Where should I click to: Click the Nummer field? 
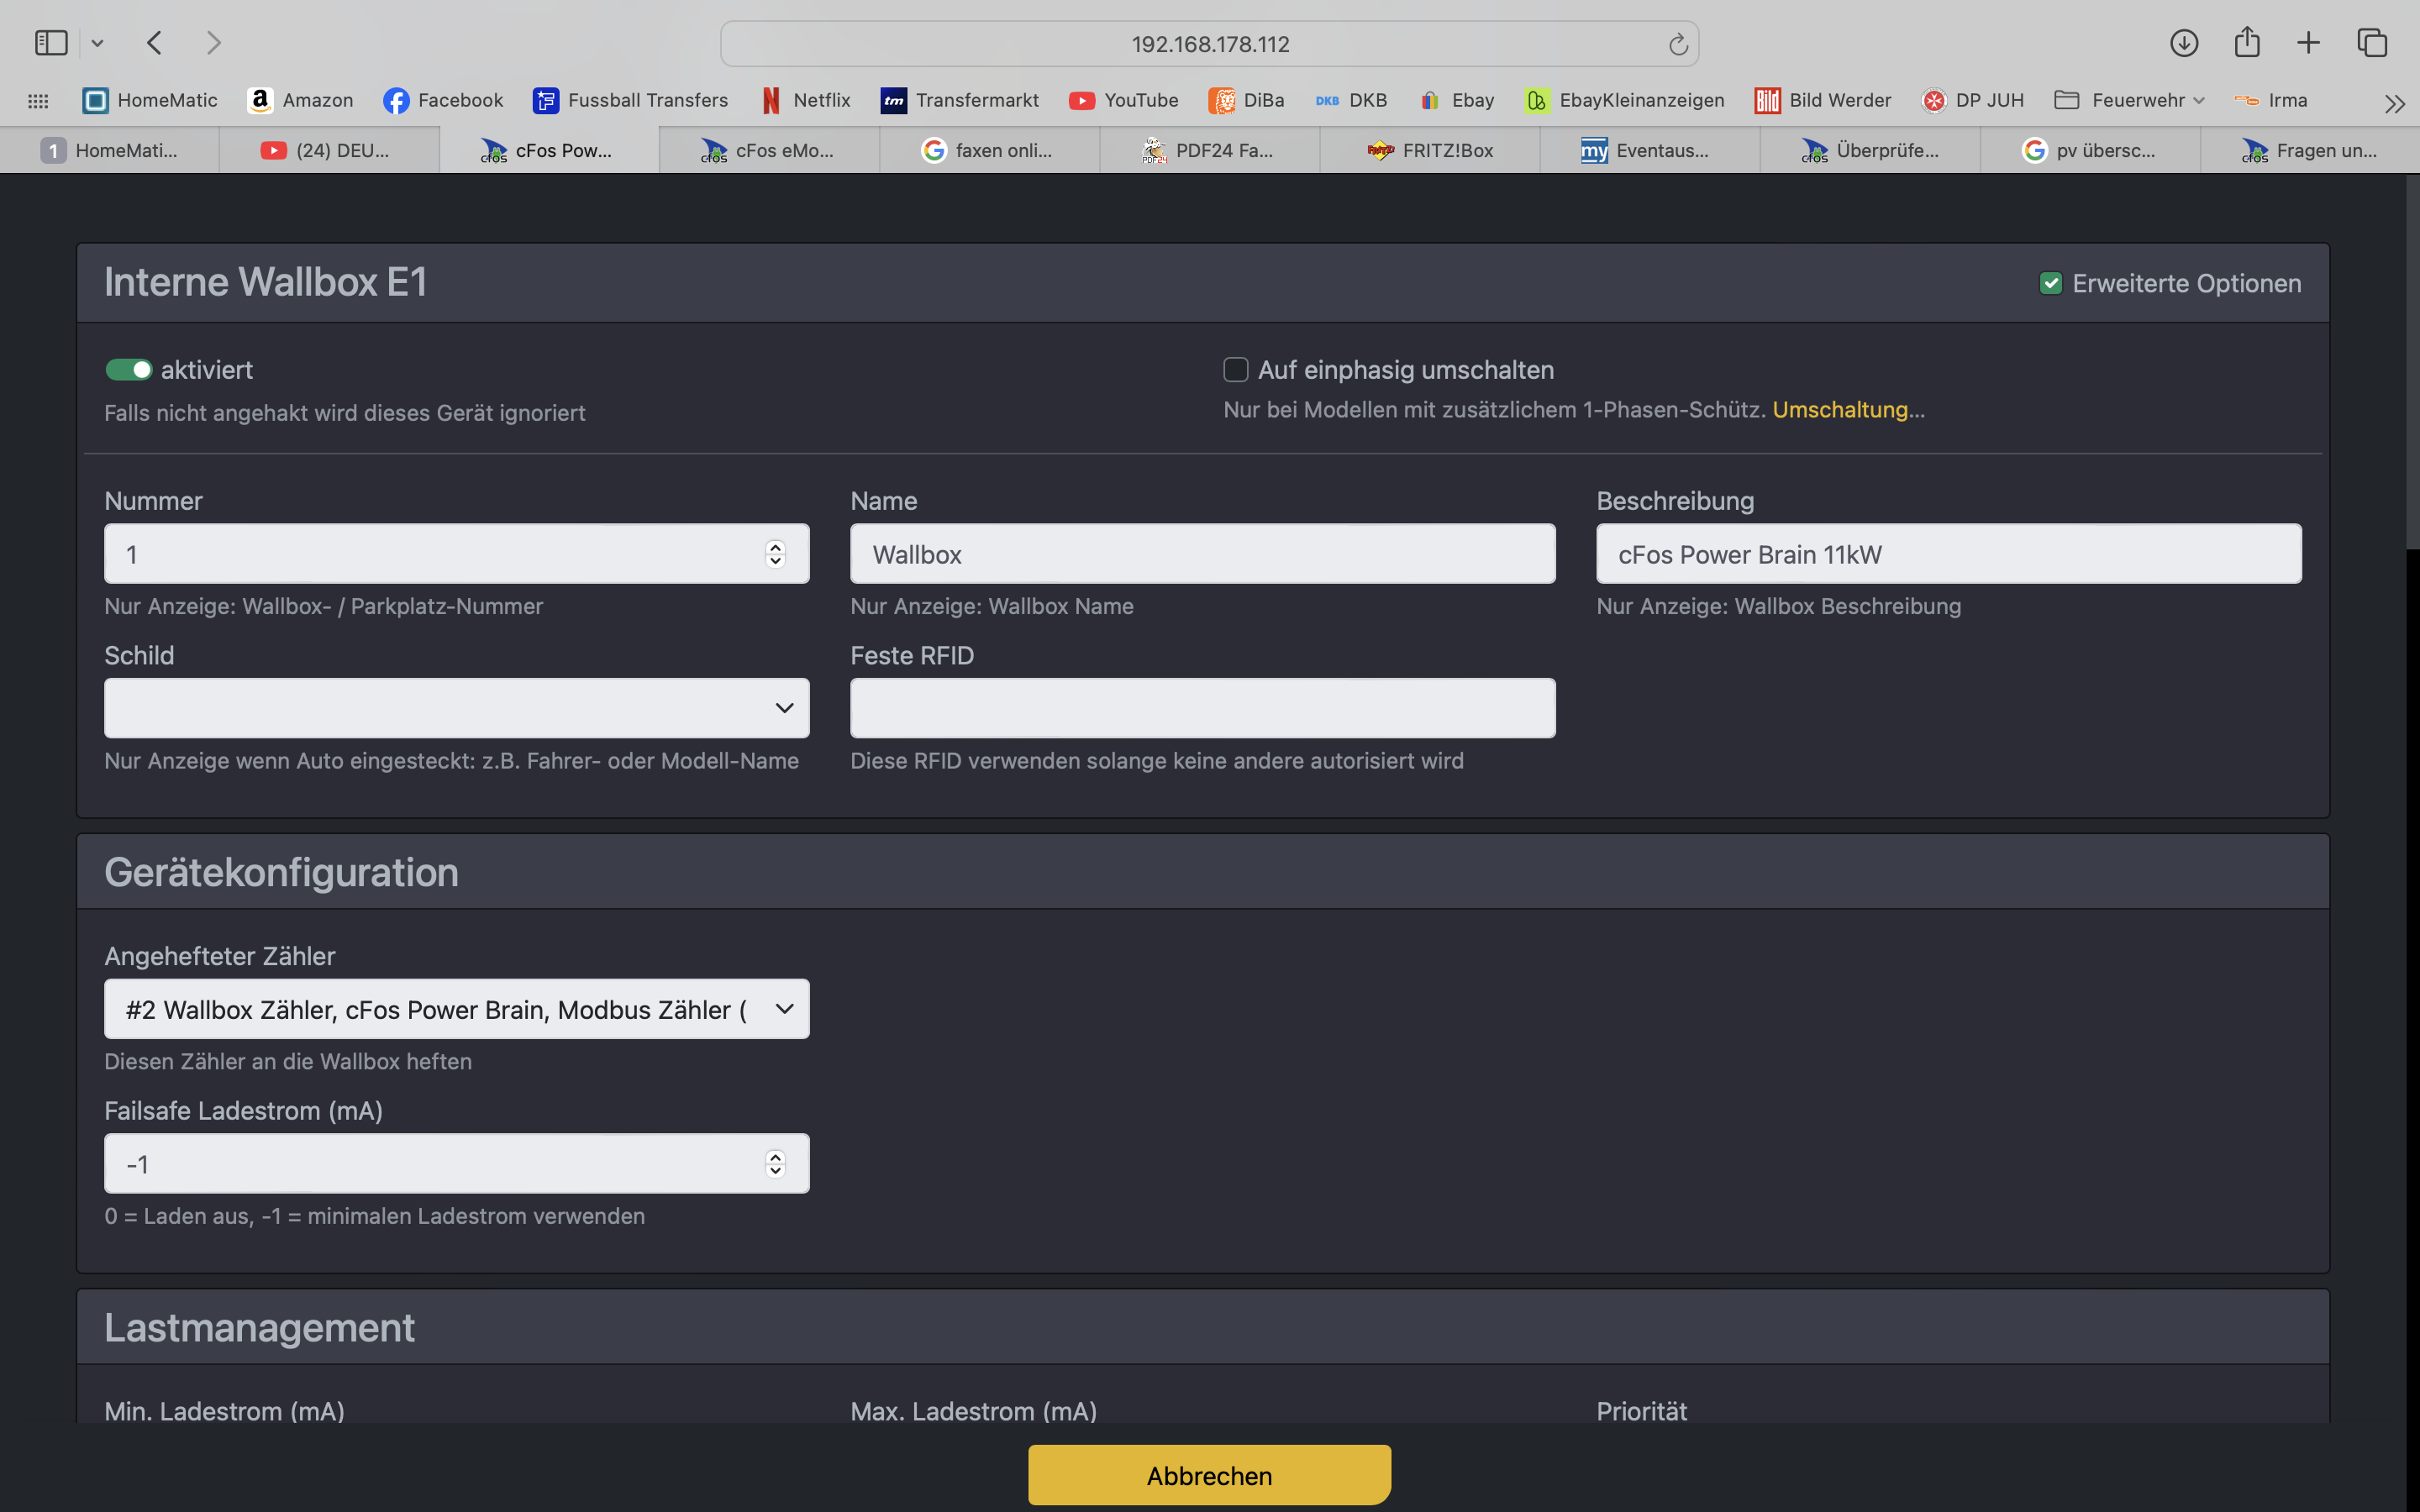coord(457,554)
